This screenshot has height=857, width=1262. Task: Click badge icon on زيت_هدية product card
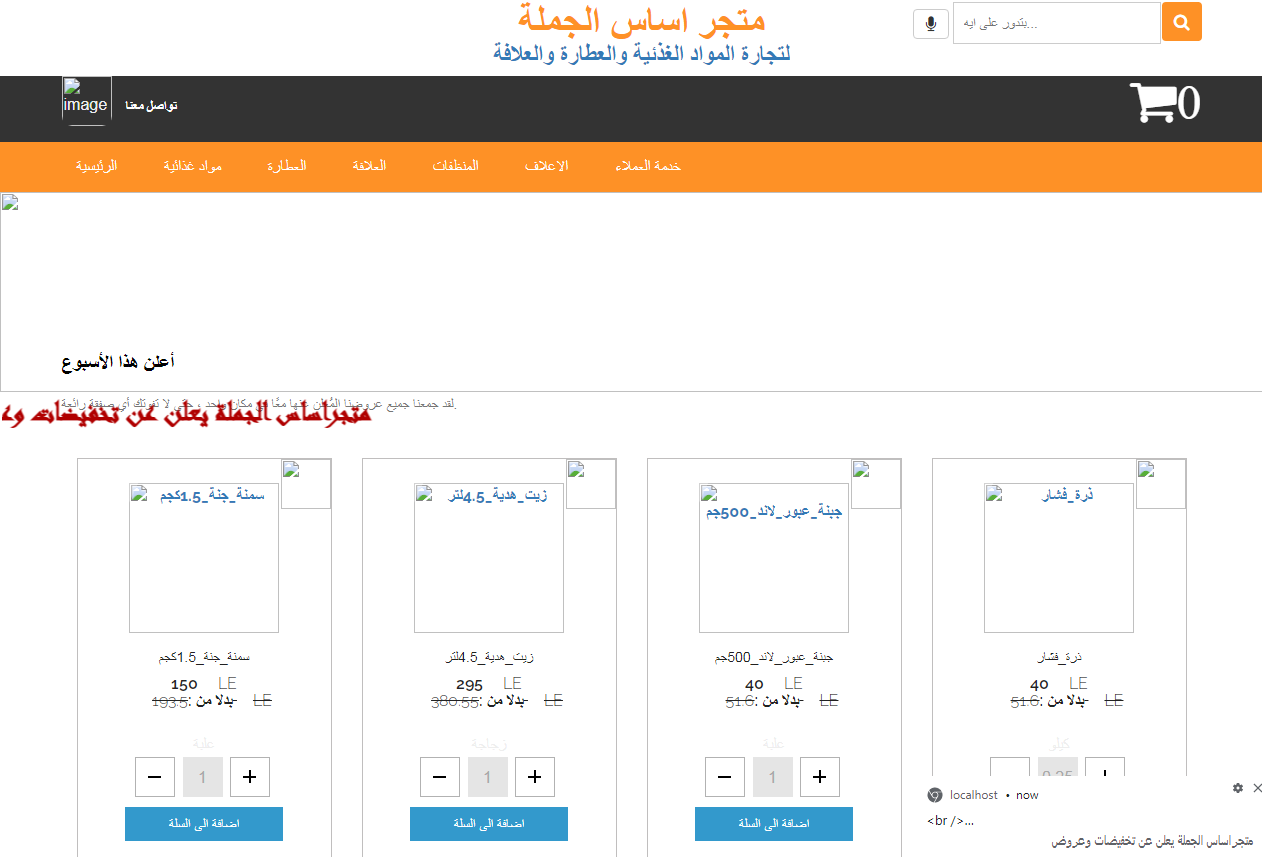[591, 484]
